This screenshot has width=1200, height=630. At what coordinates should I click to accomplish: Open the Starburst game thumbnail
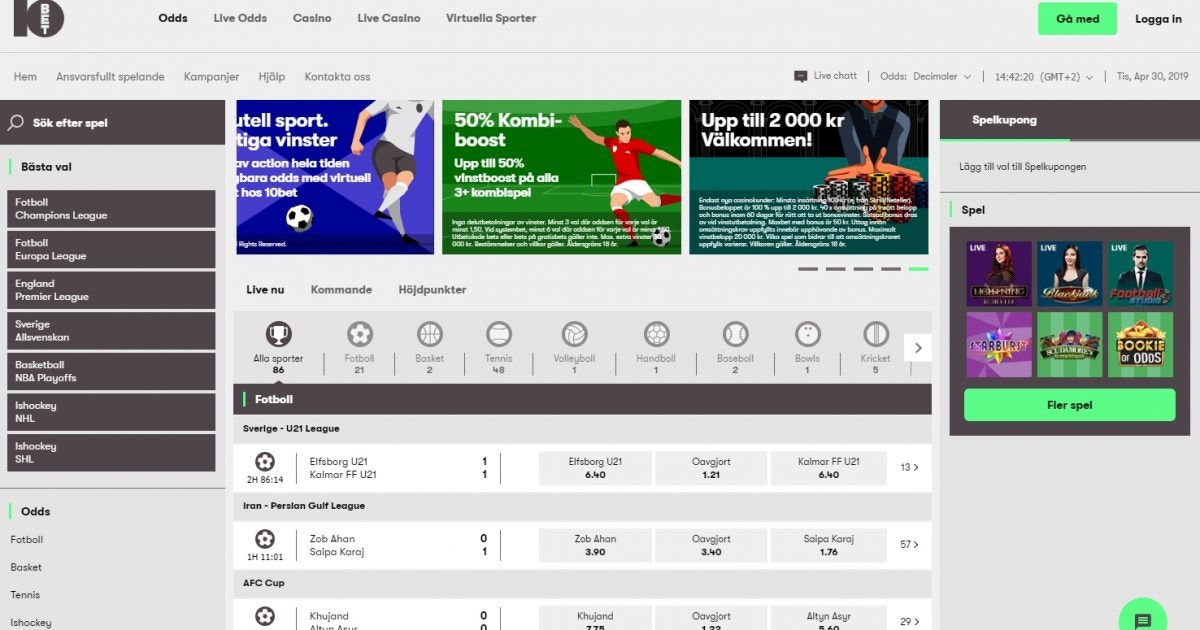click(x=997, y=343)
